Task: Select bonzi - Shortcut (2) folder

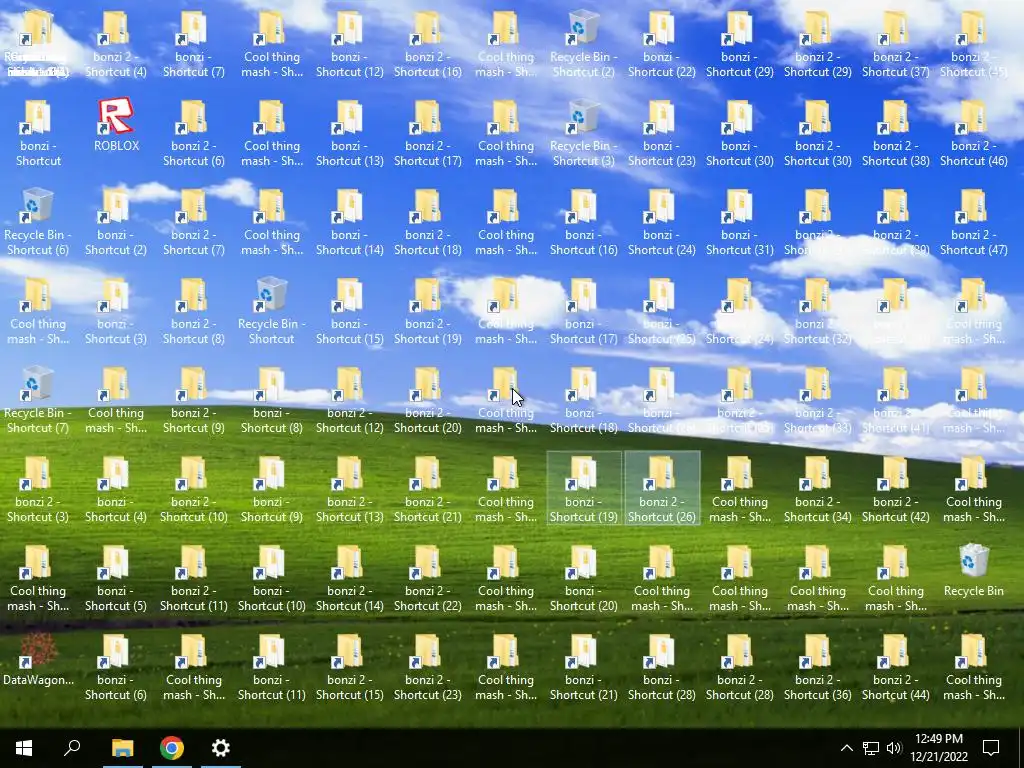Action: pyautogui.click(x=116, y=221)
